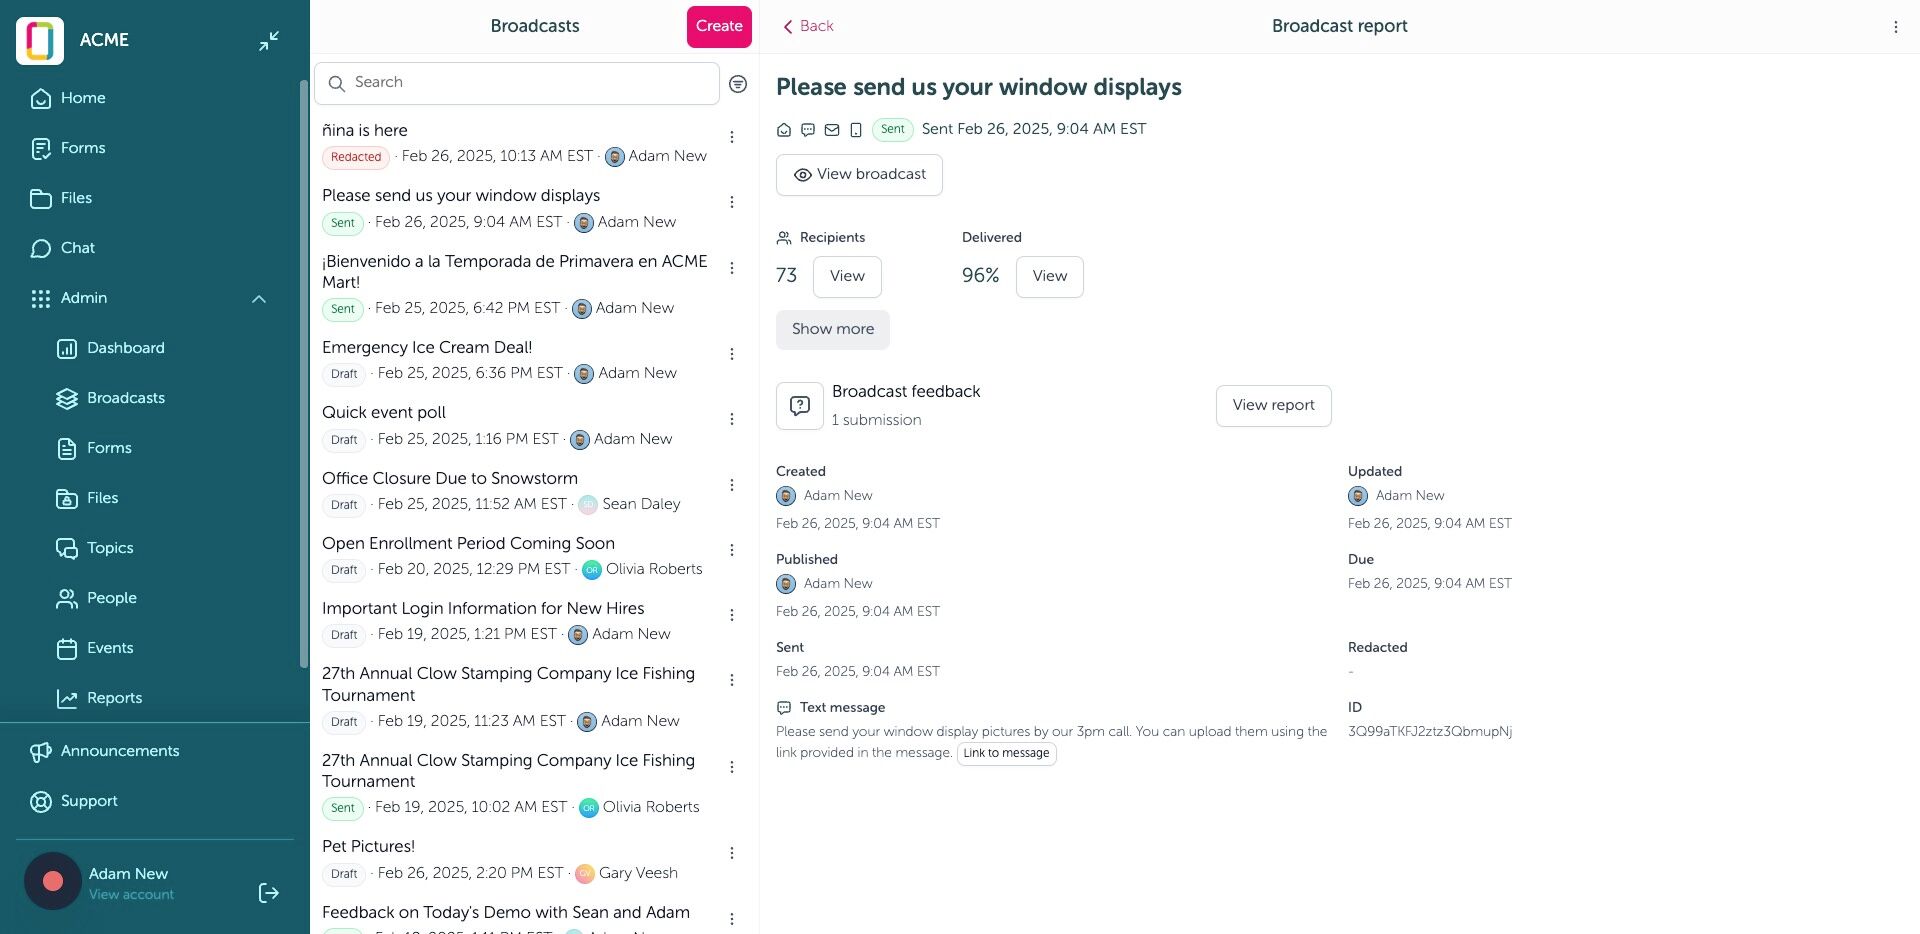Open options menu for ñina is here

pos(732,137)
